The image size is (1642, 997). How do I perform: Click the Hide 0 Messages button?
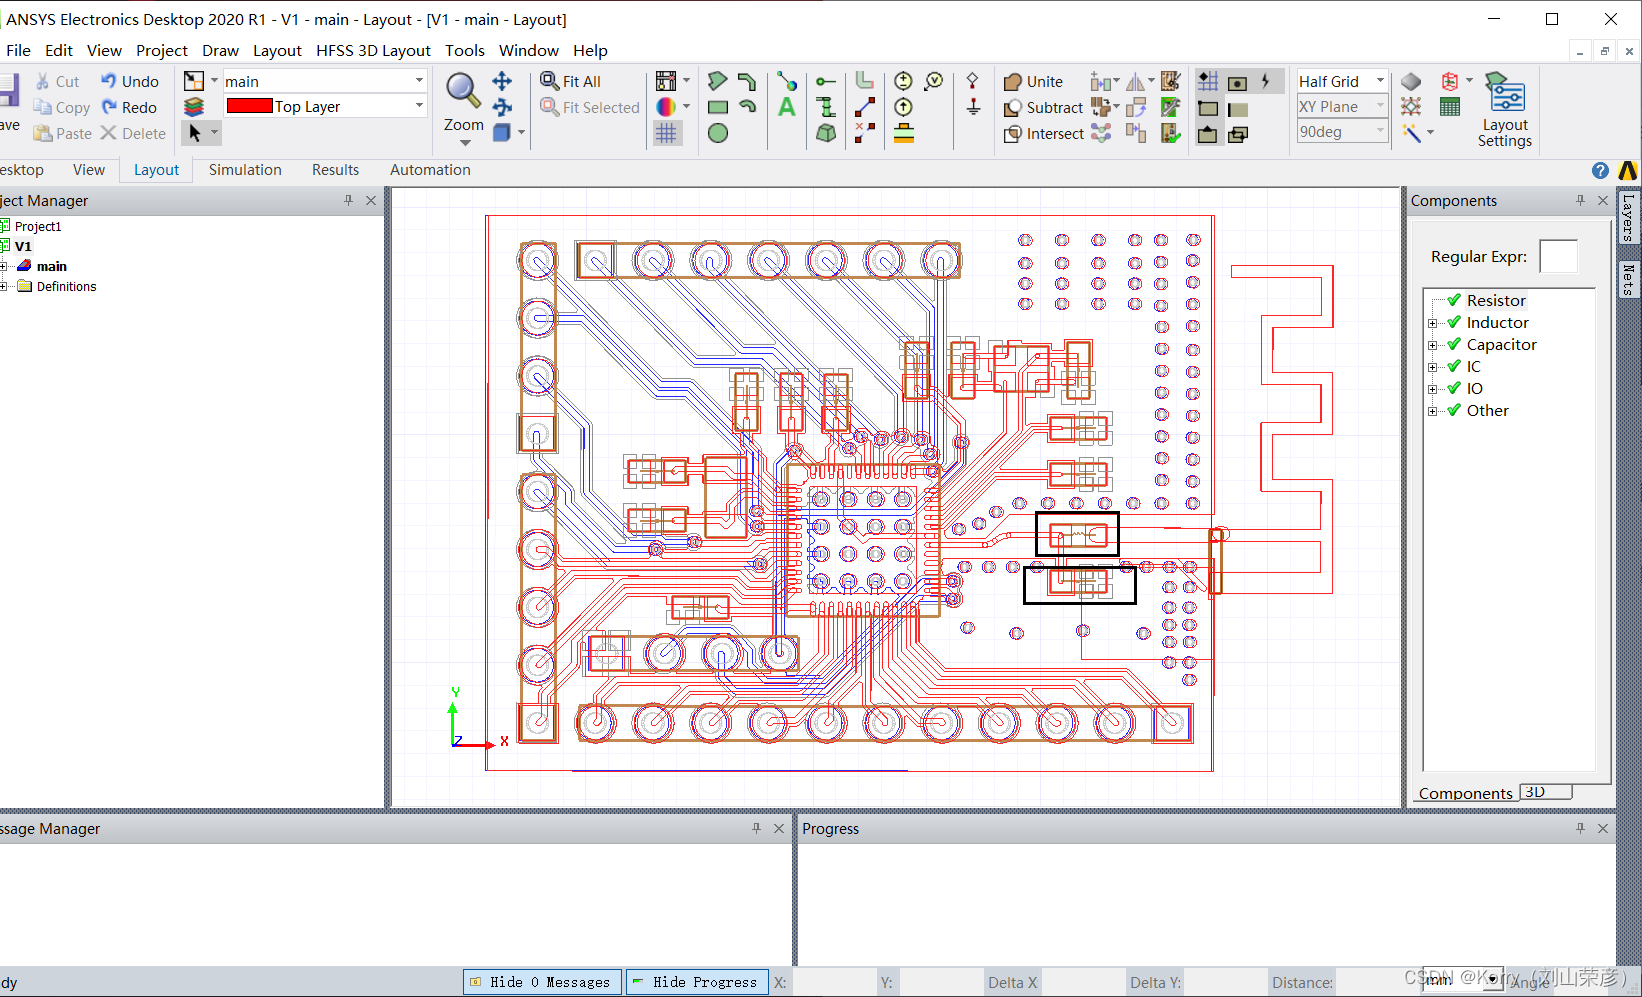point(542,982)
